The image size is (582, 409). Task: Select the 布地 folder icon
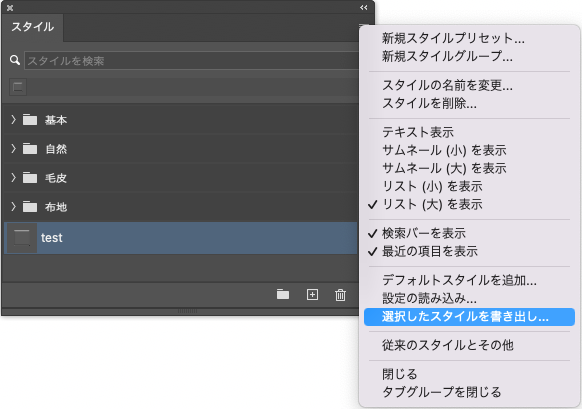[x=30, y=207]
